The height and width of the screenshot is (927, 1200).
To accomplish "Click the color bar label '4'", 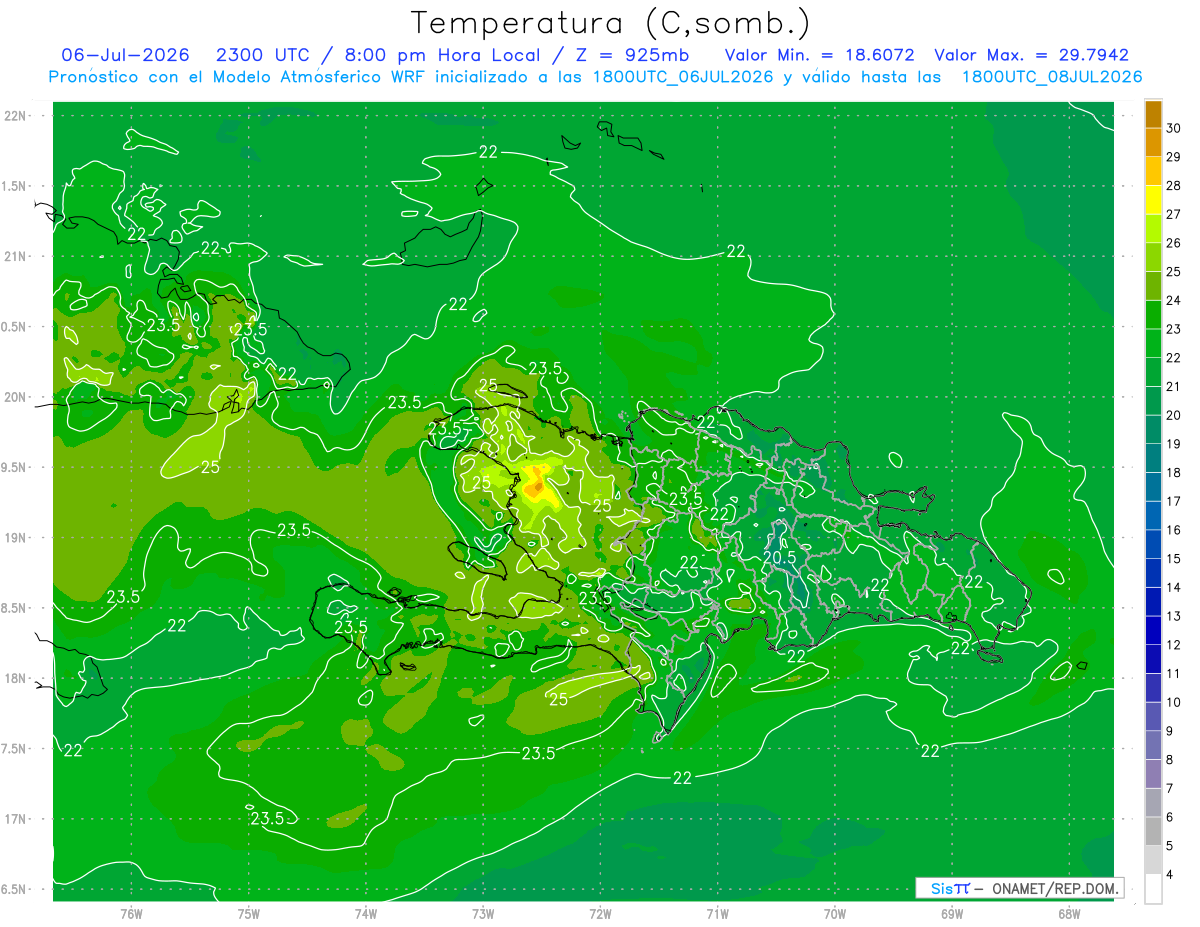I will tap(1172, 875).
